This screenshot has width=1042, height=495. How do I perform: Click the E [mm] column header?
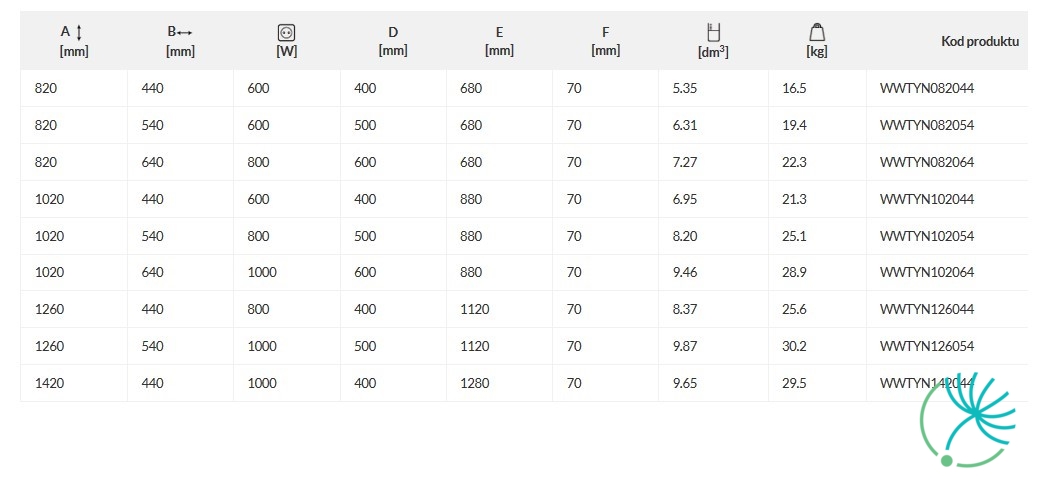click(x=499, y=41)
